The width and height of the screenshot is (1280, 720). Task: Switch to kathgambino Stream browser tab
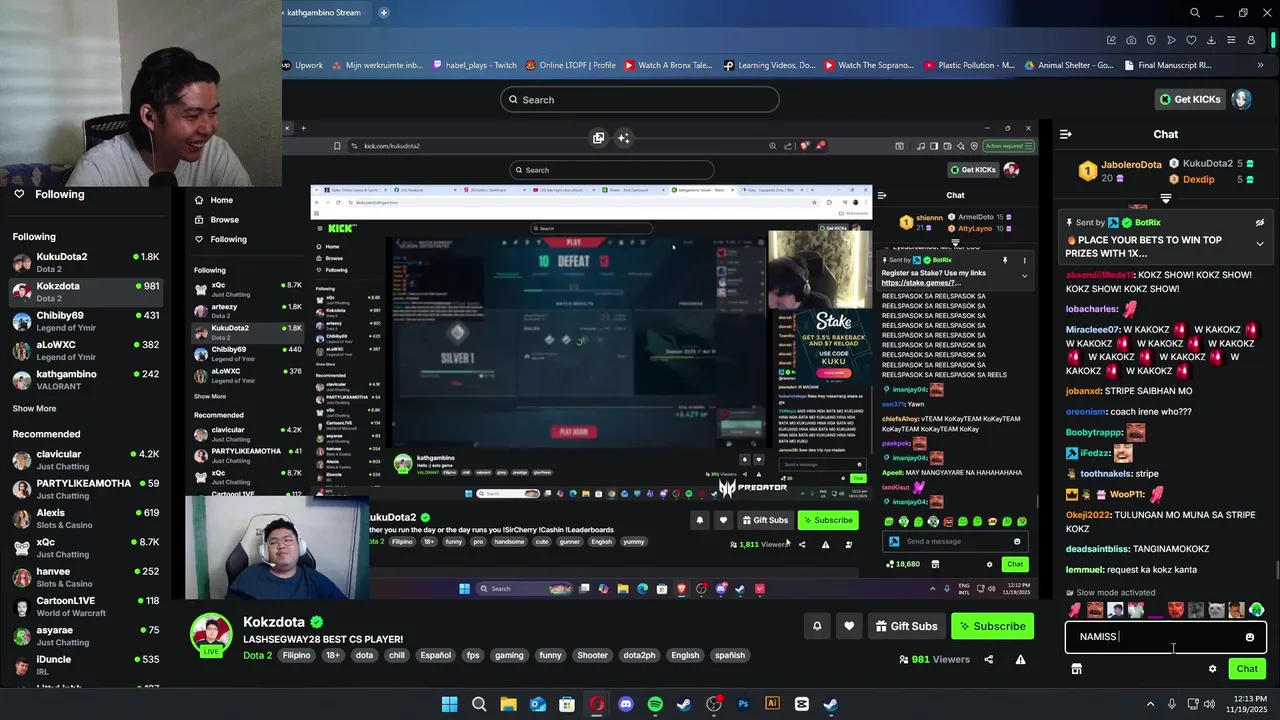click(323, 13)
